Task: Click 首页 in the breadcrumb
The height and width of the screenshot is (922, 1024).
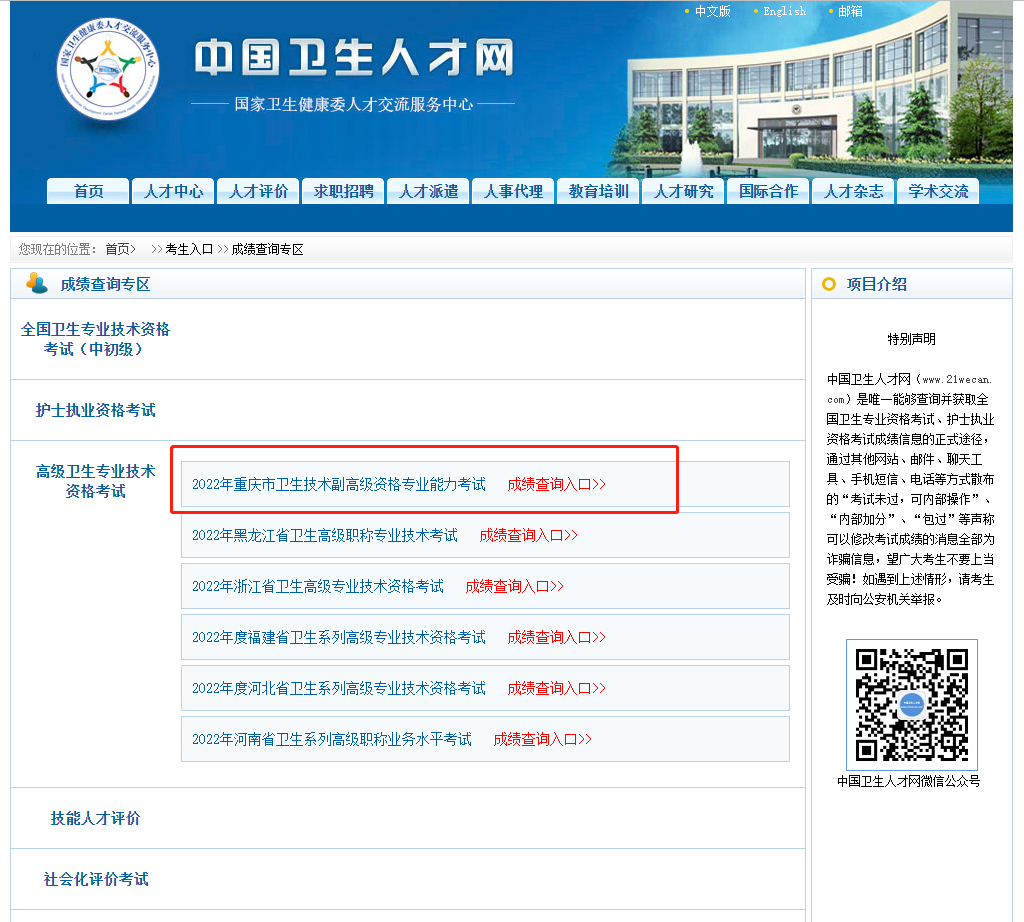Action: point(120,249)
